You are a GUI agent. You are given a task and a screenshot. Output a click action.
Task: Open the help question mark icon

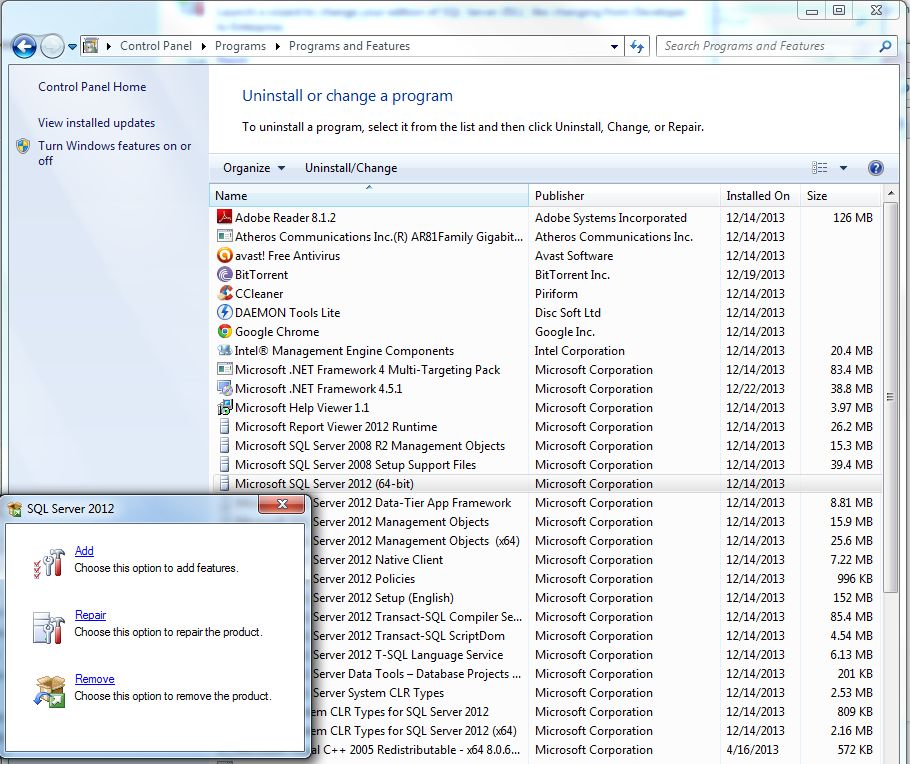pos(875,168)
